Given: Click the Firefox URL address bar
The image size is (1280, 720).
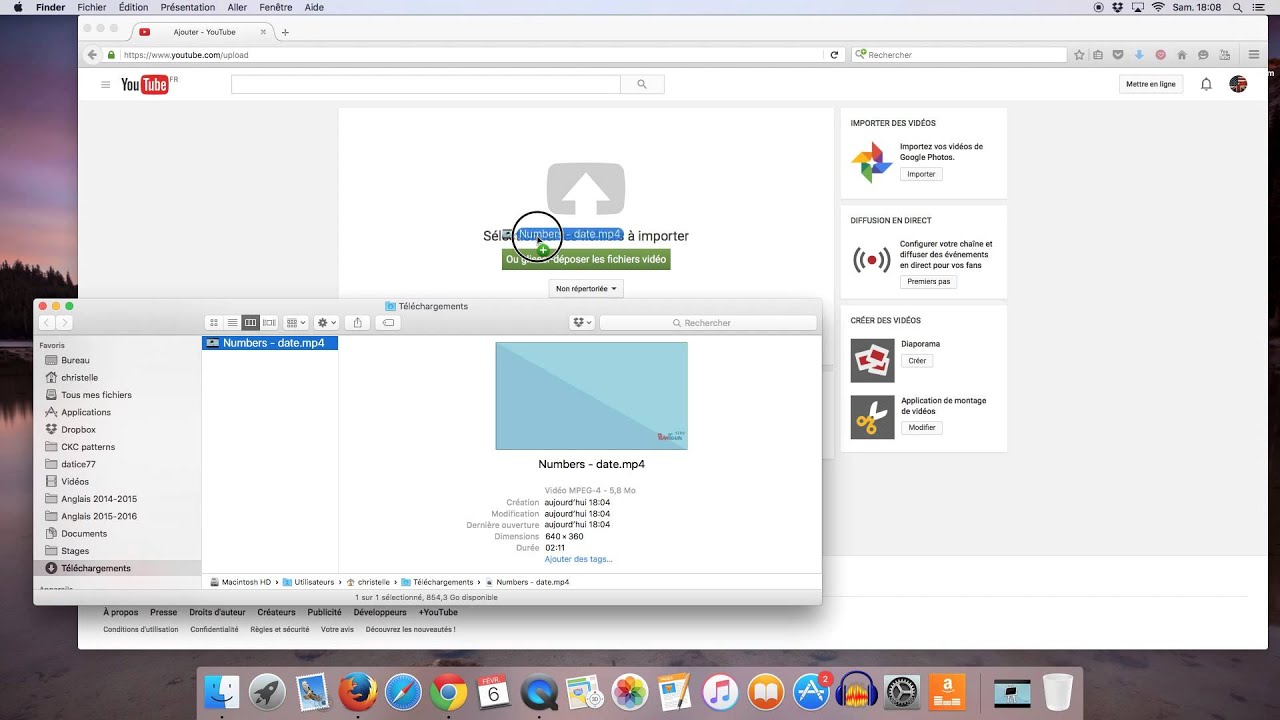Looking at the screenshot, I should [x=470, y=55].
